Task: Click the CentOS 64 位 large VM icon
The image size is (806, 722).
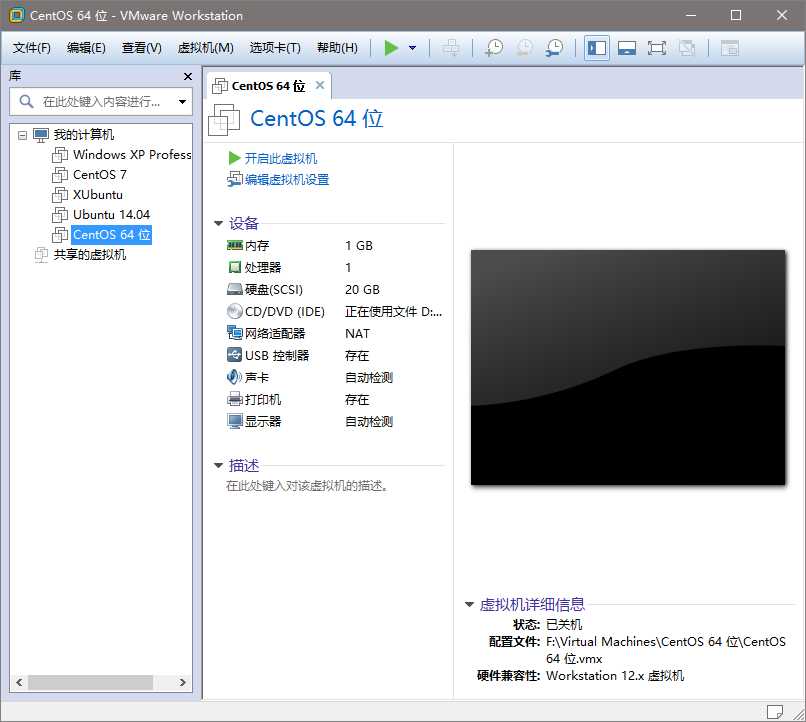Action: point(224,120)
